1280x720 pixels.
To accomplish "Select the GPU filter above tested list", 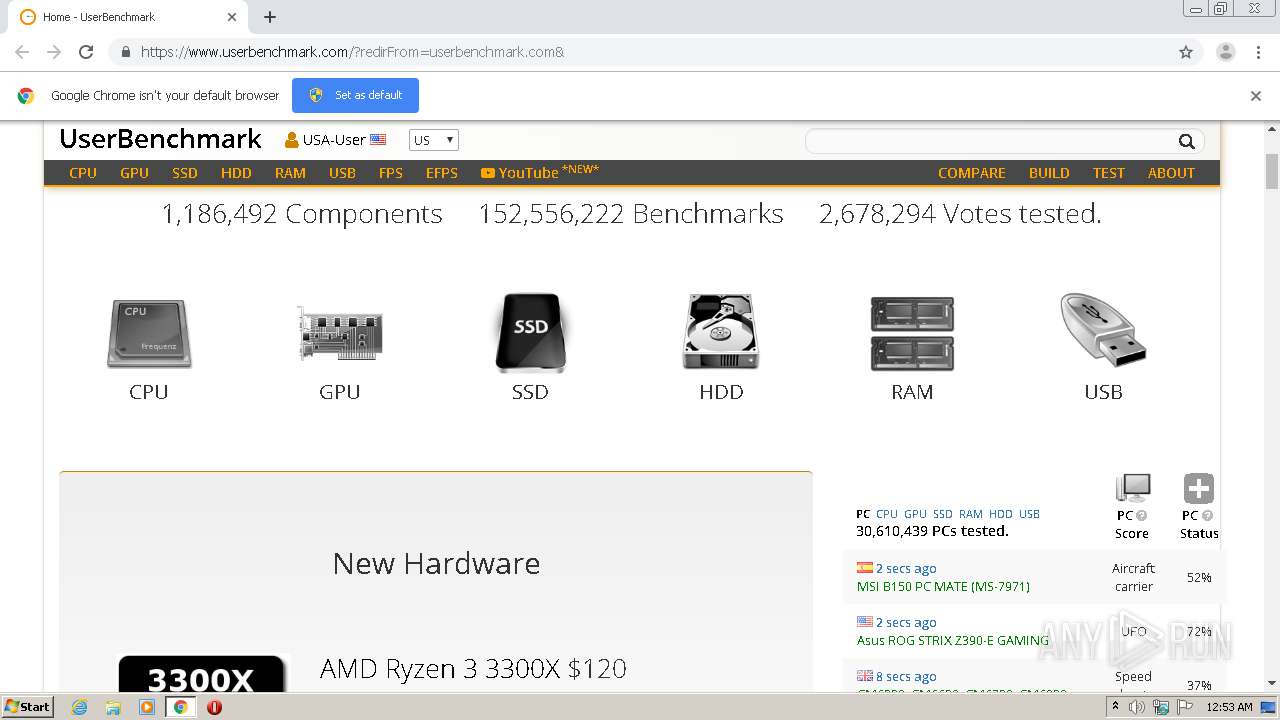I will [915, 514].
